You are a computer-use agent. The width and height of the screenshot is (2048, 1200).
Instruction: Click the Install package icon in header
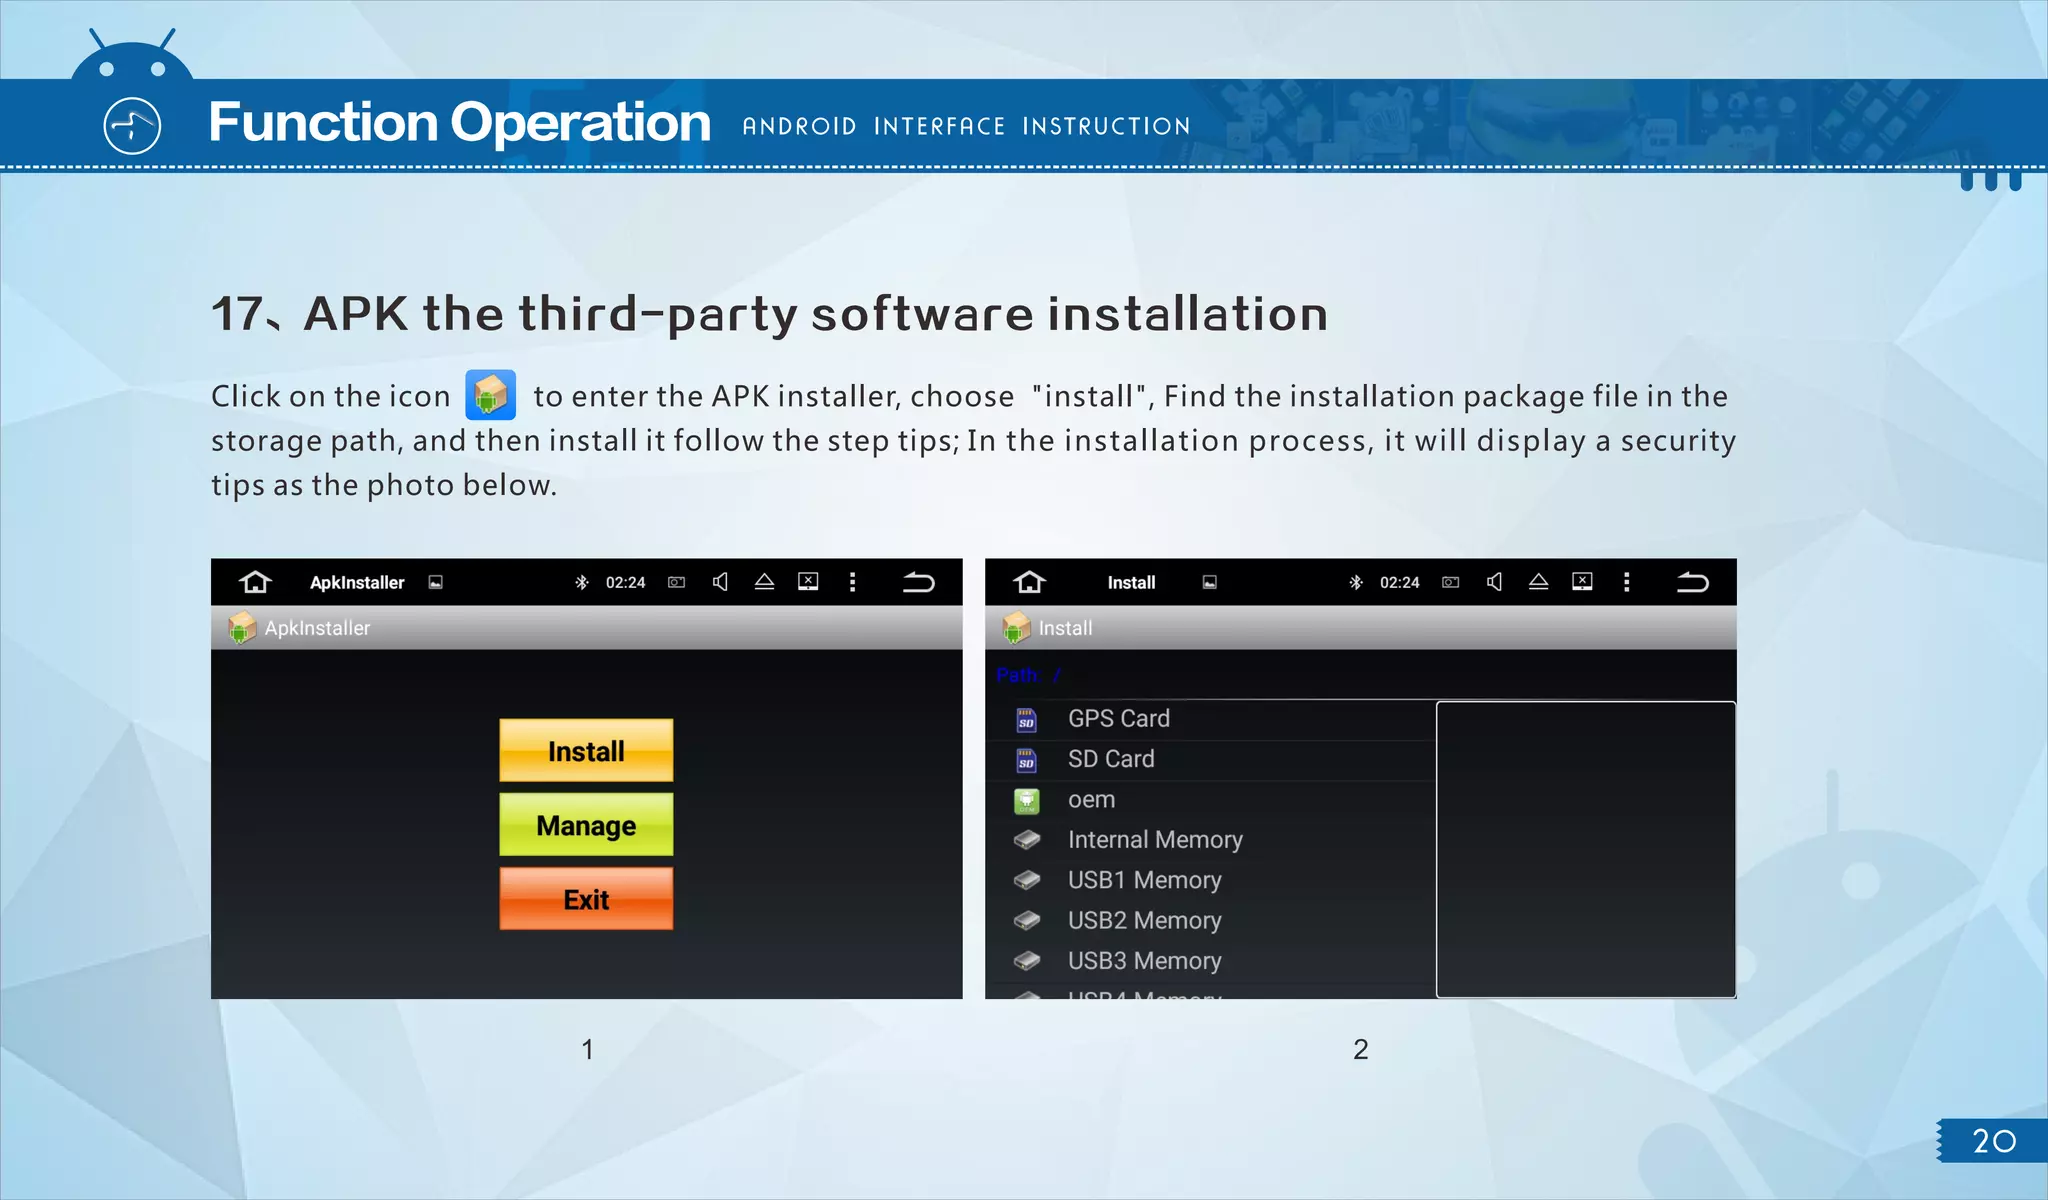click(1015, 628)
